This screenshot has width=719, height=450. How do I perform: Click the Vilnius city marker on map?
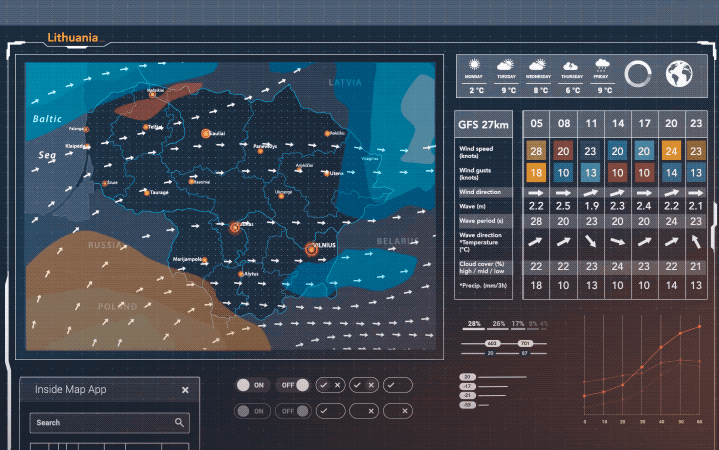click(311, 249)
